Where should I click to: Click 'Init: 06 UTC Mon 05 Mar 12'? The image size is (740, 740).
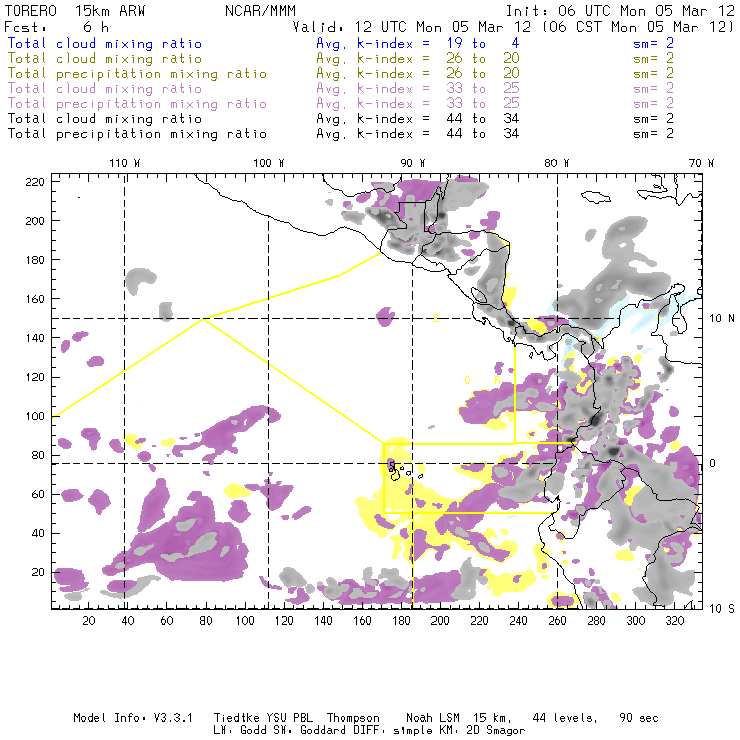(x=620, y=11)
